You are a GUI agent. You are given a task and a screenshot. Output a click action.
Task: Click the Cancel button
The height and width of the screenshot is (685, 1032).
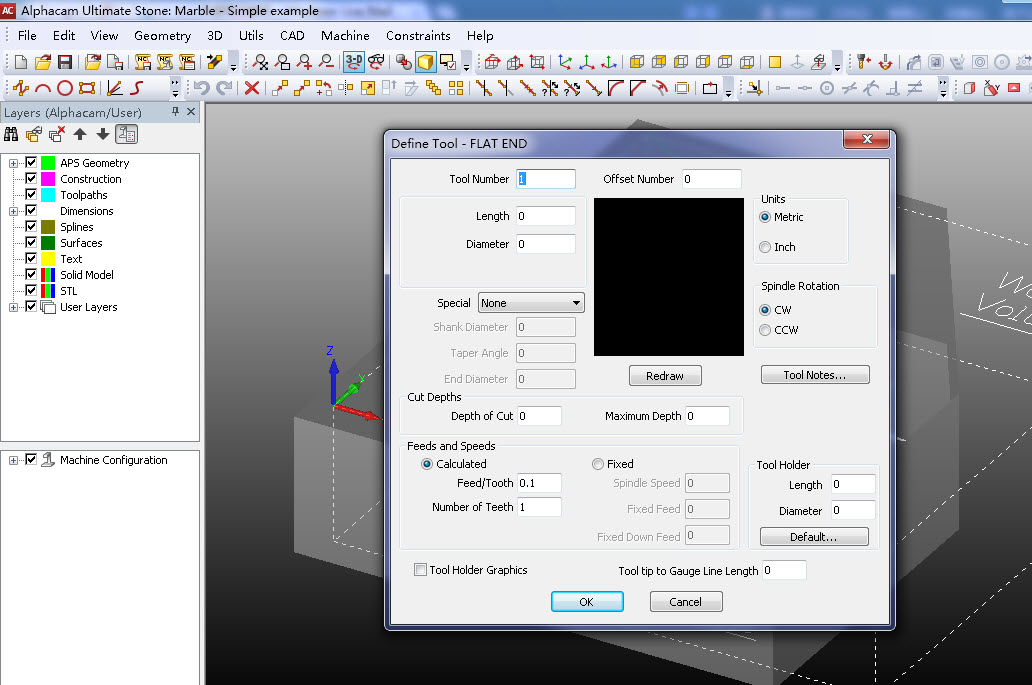[x=686, y=601]
